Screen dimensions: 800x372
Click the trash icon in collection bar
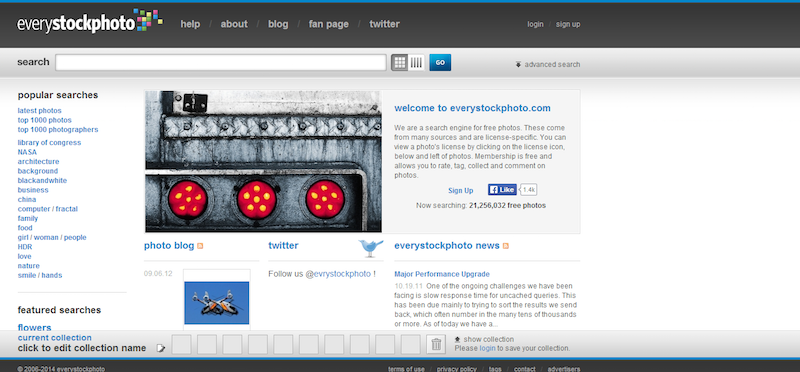436,344
